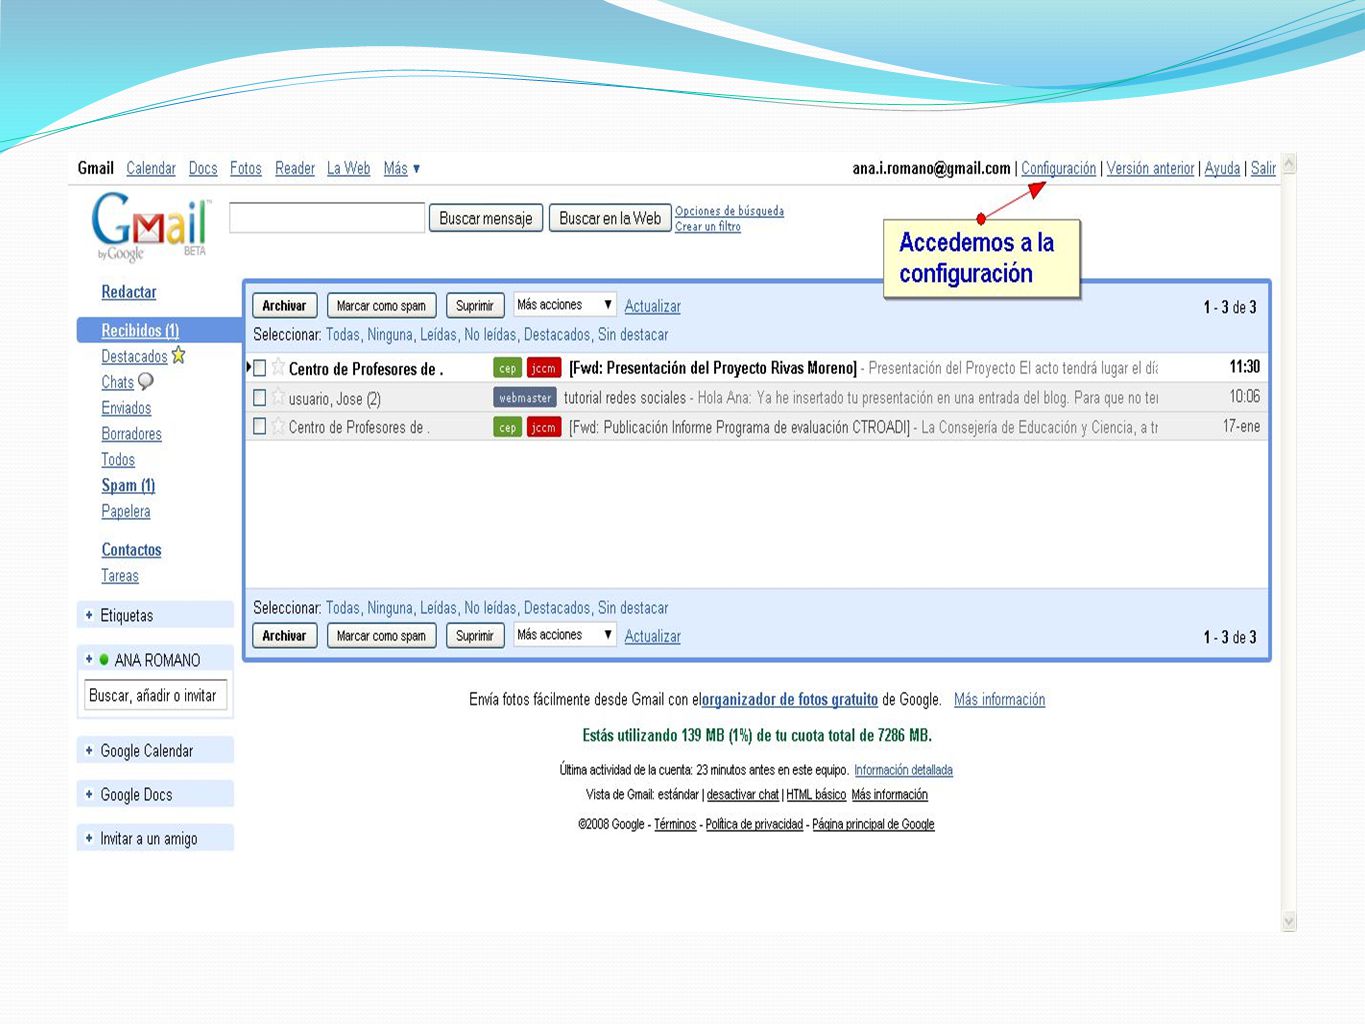This screenshot has height=1024, width=1365.
Task: Click Salir to sign out
Action: coord(1263,168)
